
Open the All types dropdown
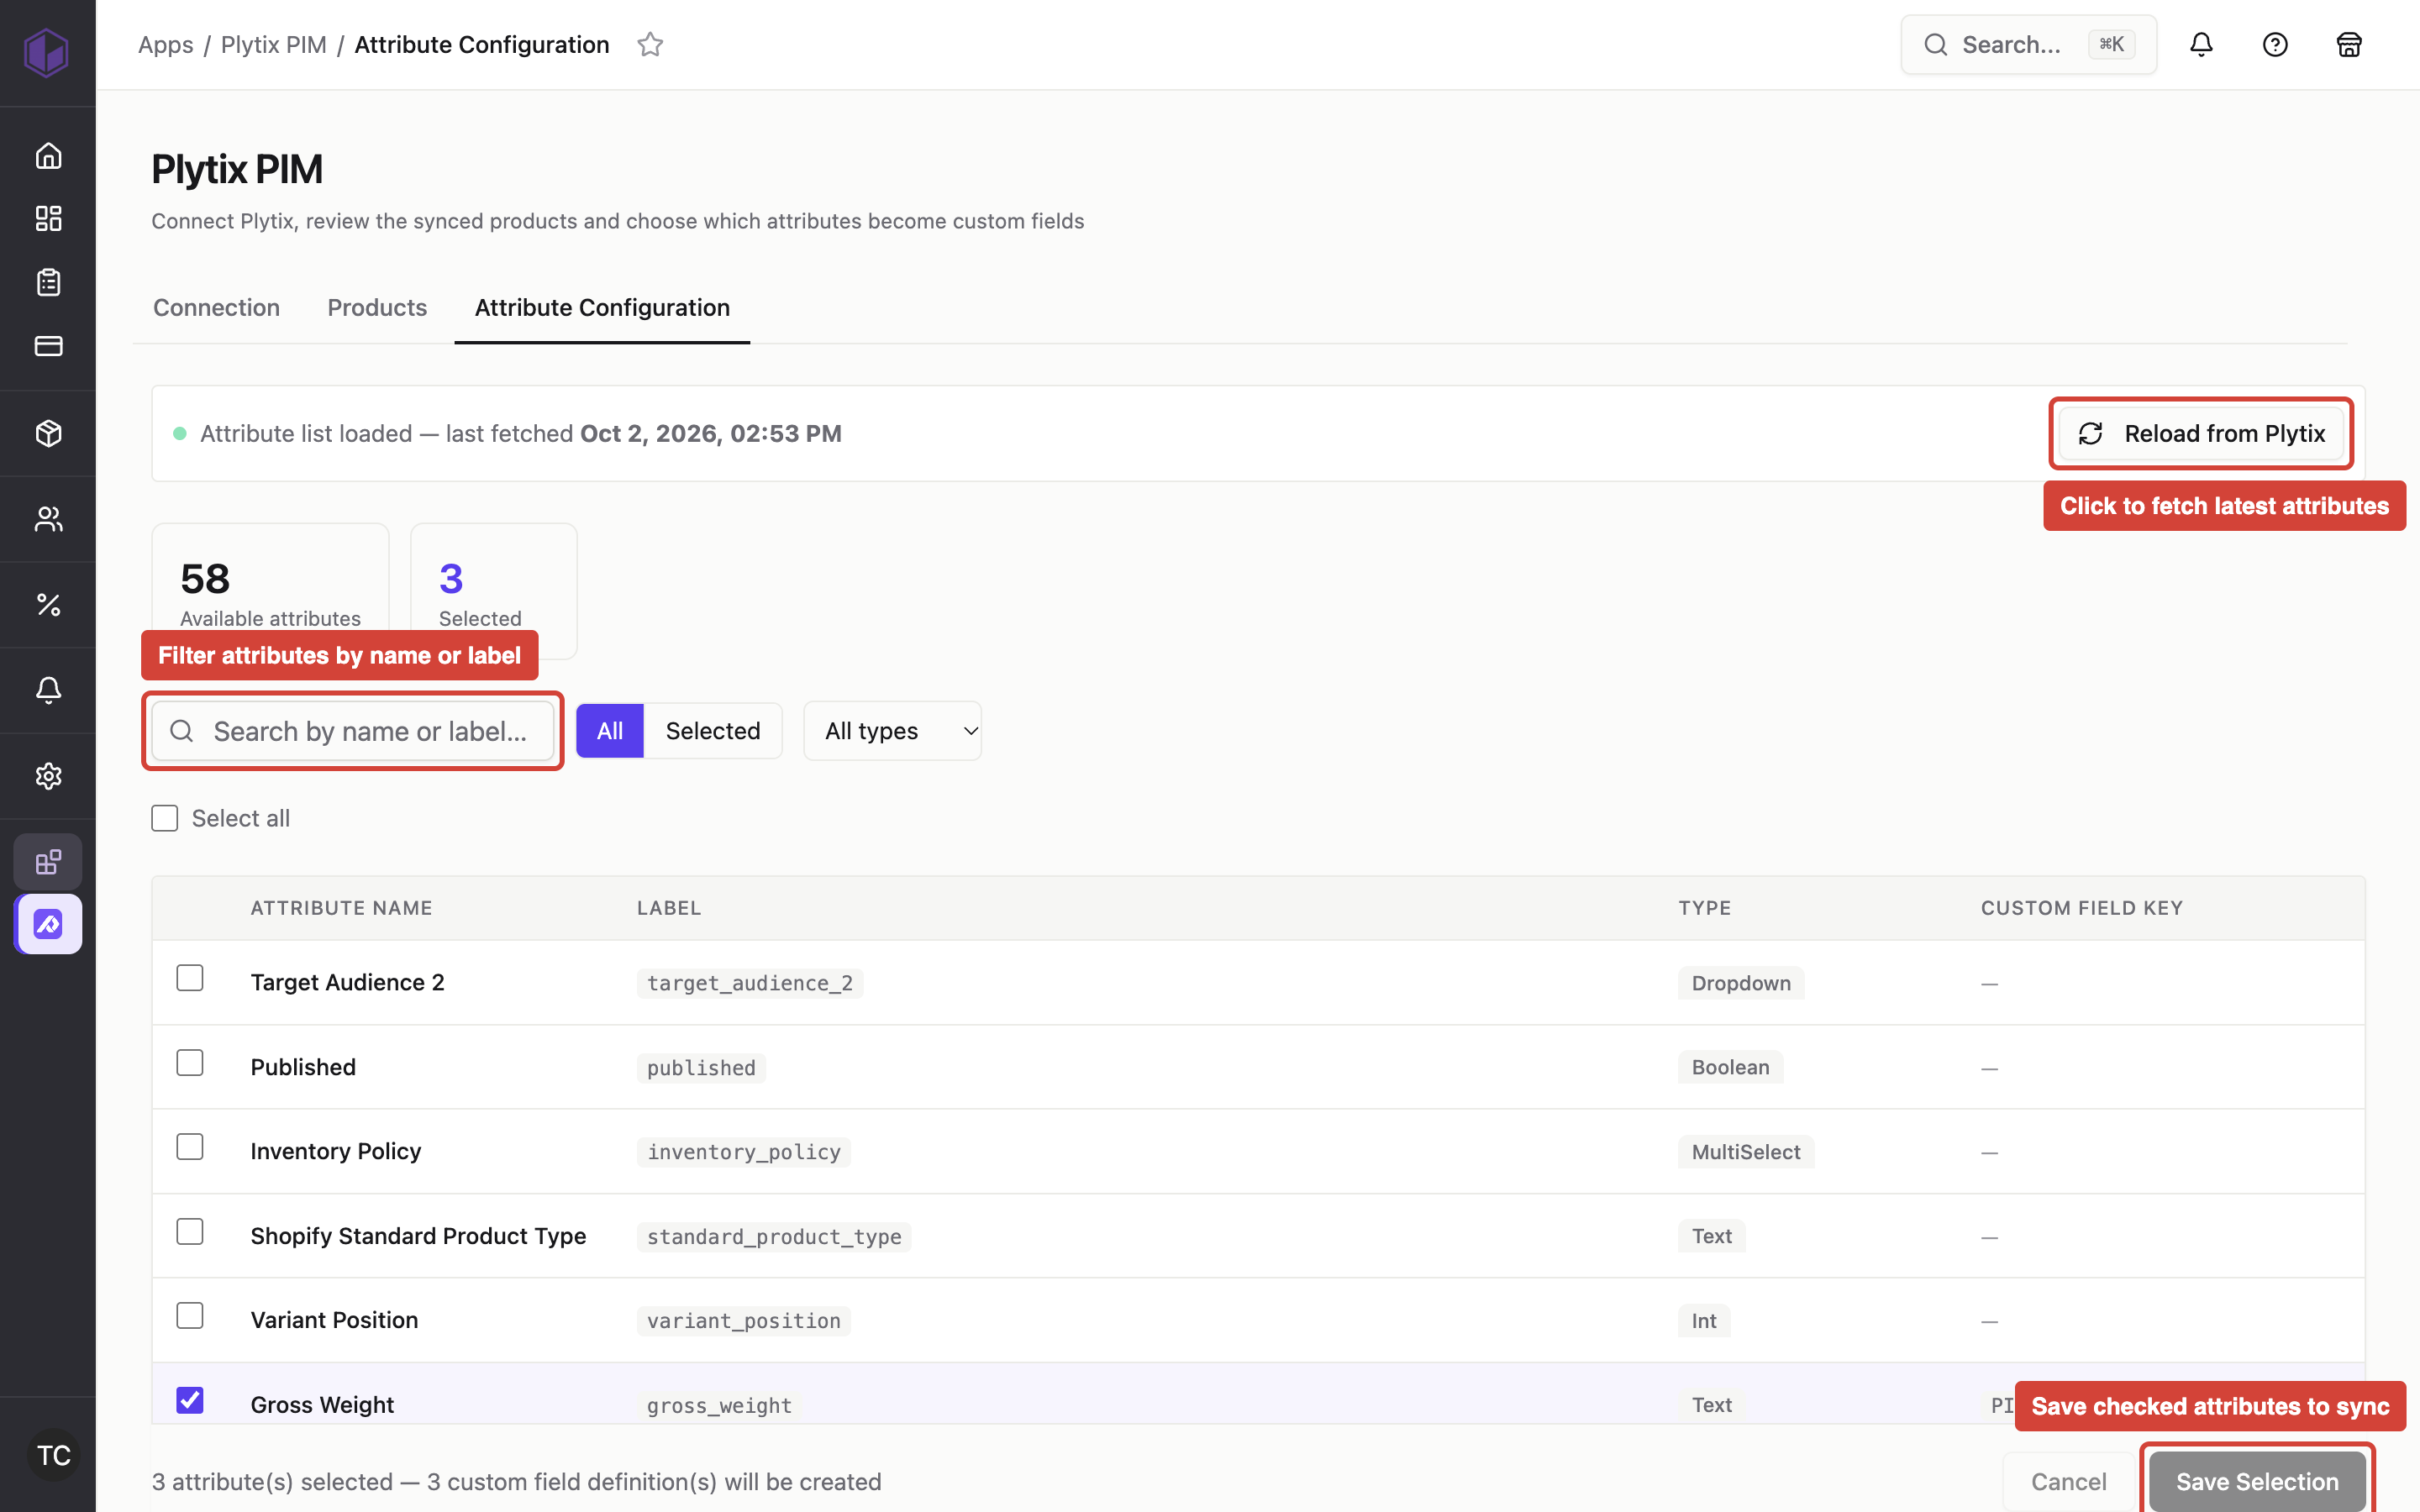[x=892, y=731]
